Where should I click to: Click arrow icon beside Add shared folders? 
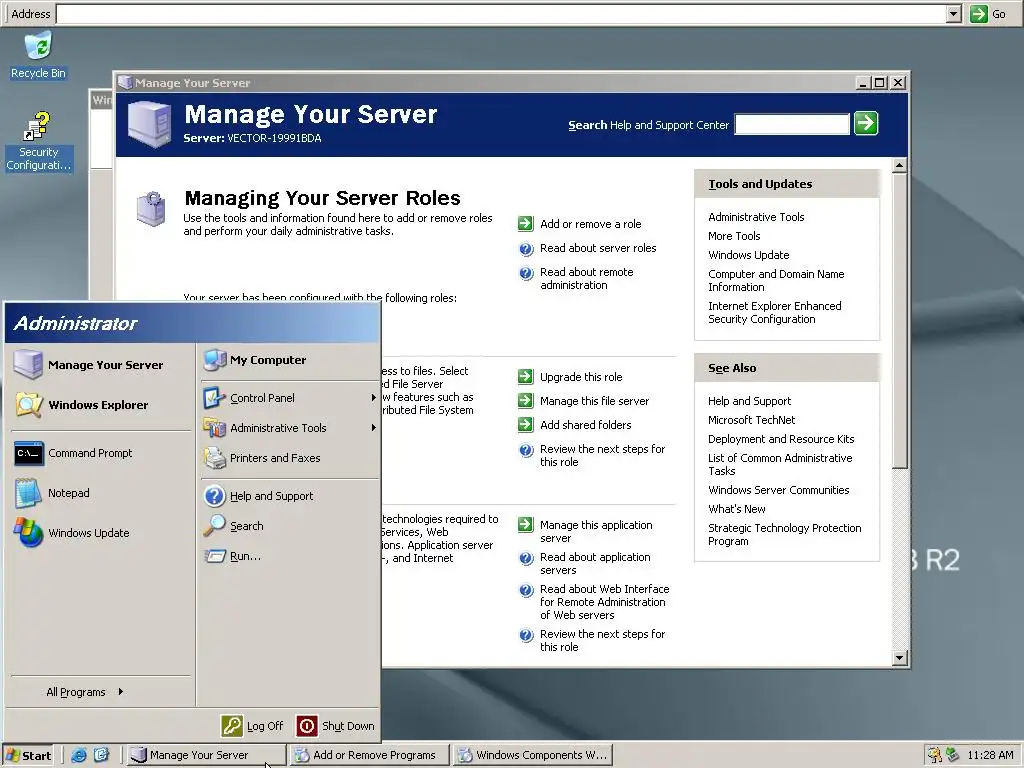pos(526,425)
